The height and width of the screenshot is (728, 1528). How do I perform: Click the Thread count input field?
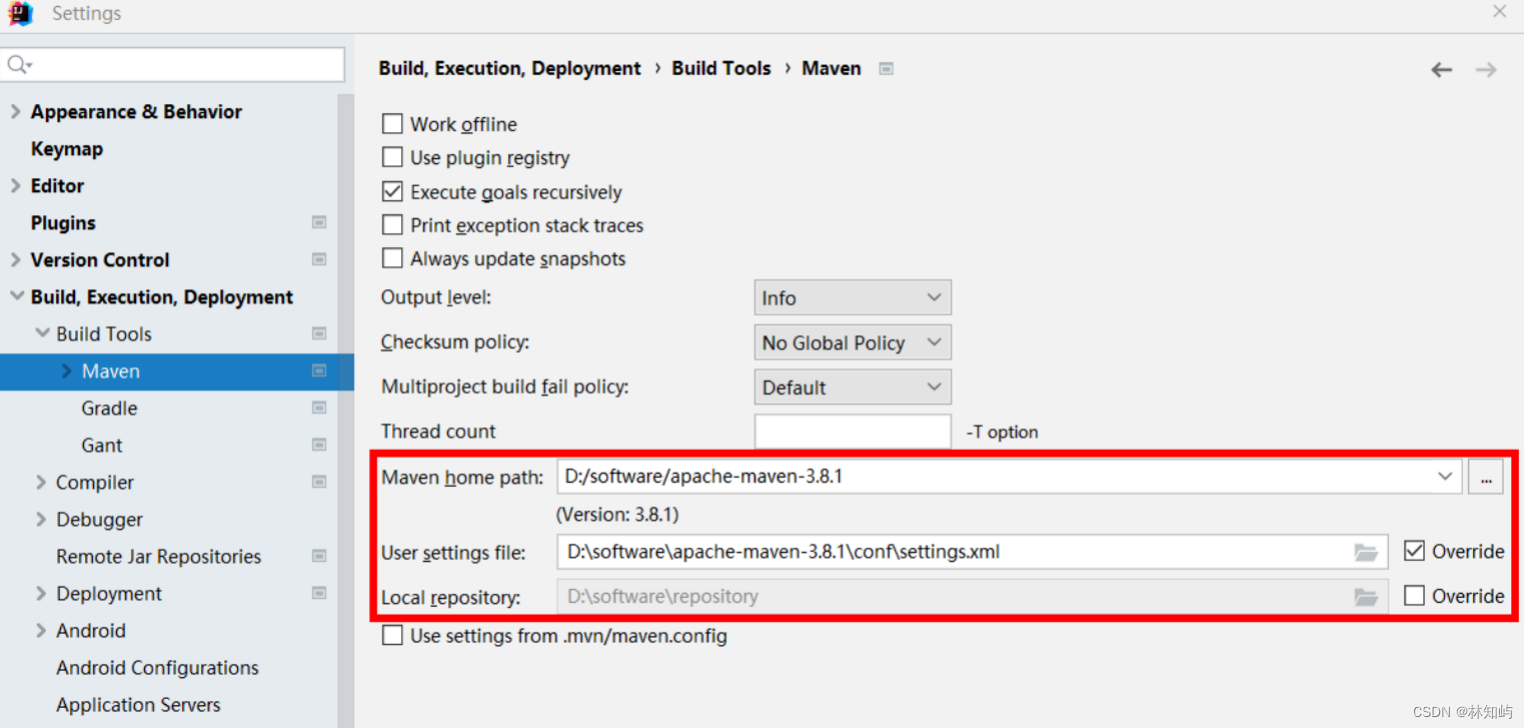click(852, 431)
